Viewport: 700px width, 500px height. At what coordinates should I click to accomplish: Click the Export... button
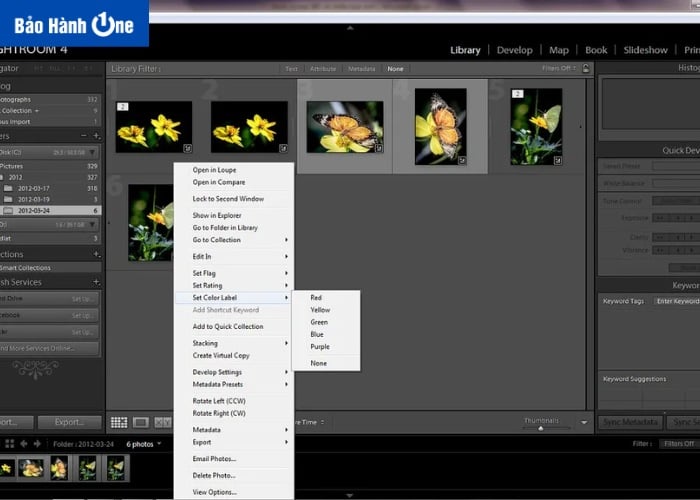[x=70, y=422]
